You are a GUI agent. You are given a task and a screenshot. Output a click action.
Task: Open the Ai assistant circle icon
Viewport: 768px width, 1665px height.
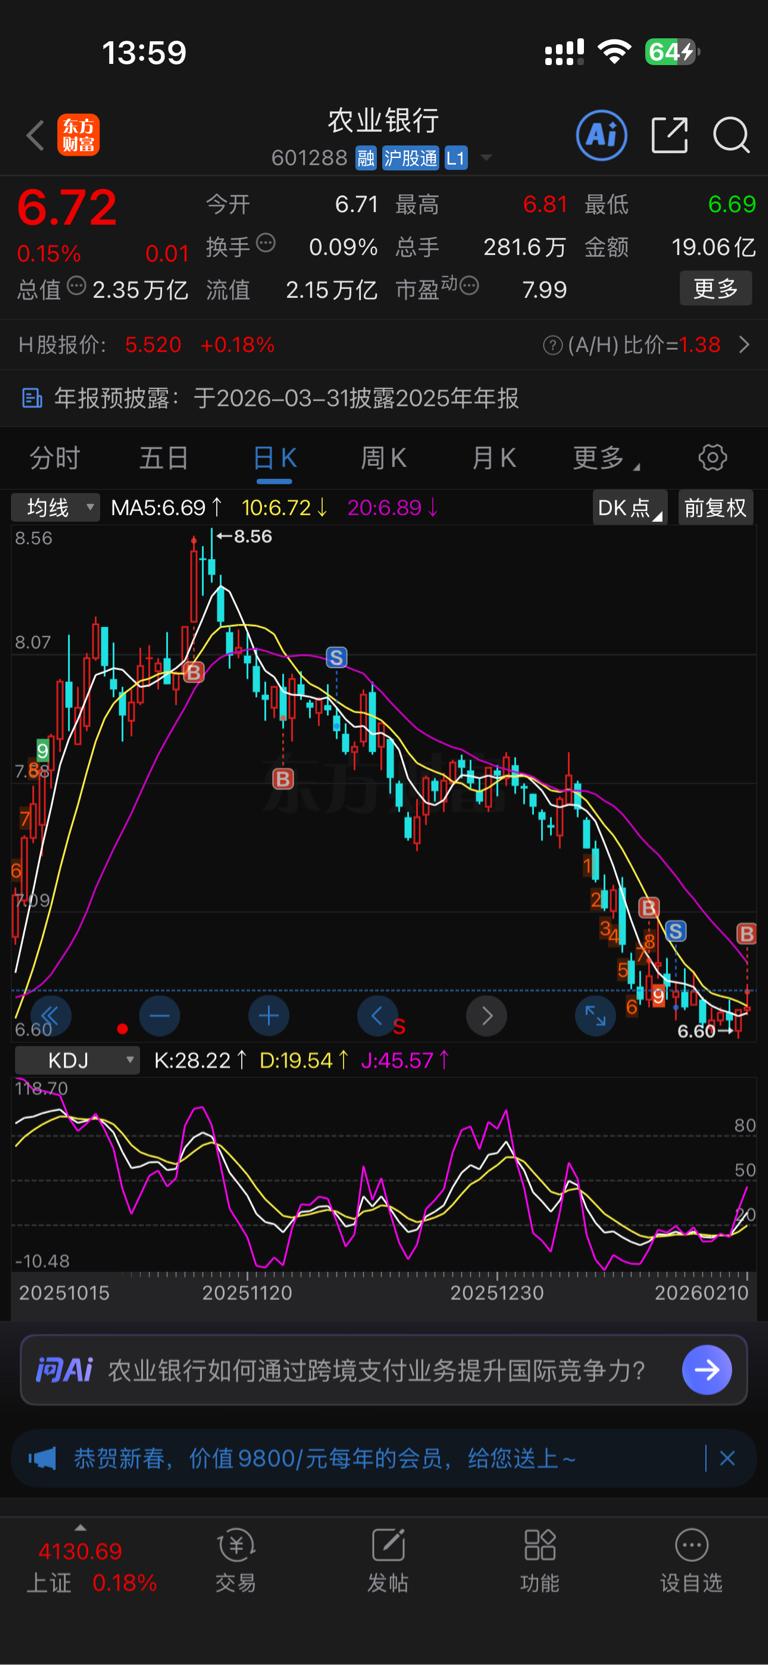602,135
